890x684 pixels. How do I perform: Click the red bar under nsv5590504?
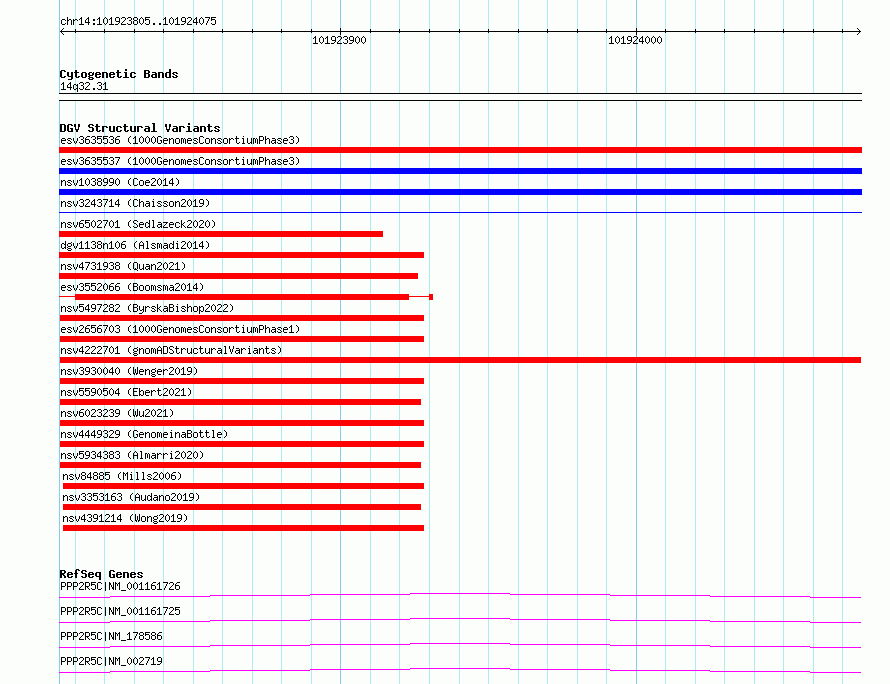240,402
